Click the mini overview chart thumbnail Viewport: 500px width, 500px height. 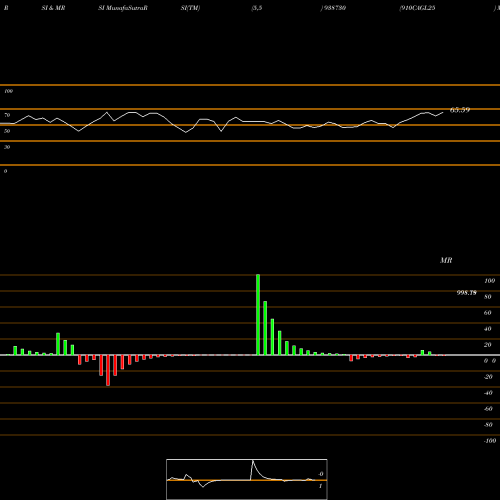(x=247, y=479)
